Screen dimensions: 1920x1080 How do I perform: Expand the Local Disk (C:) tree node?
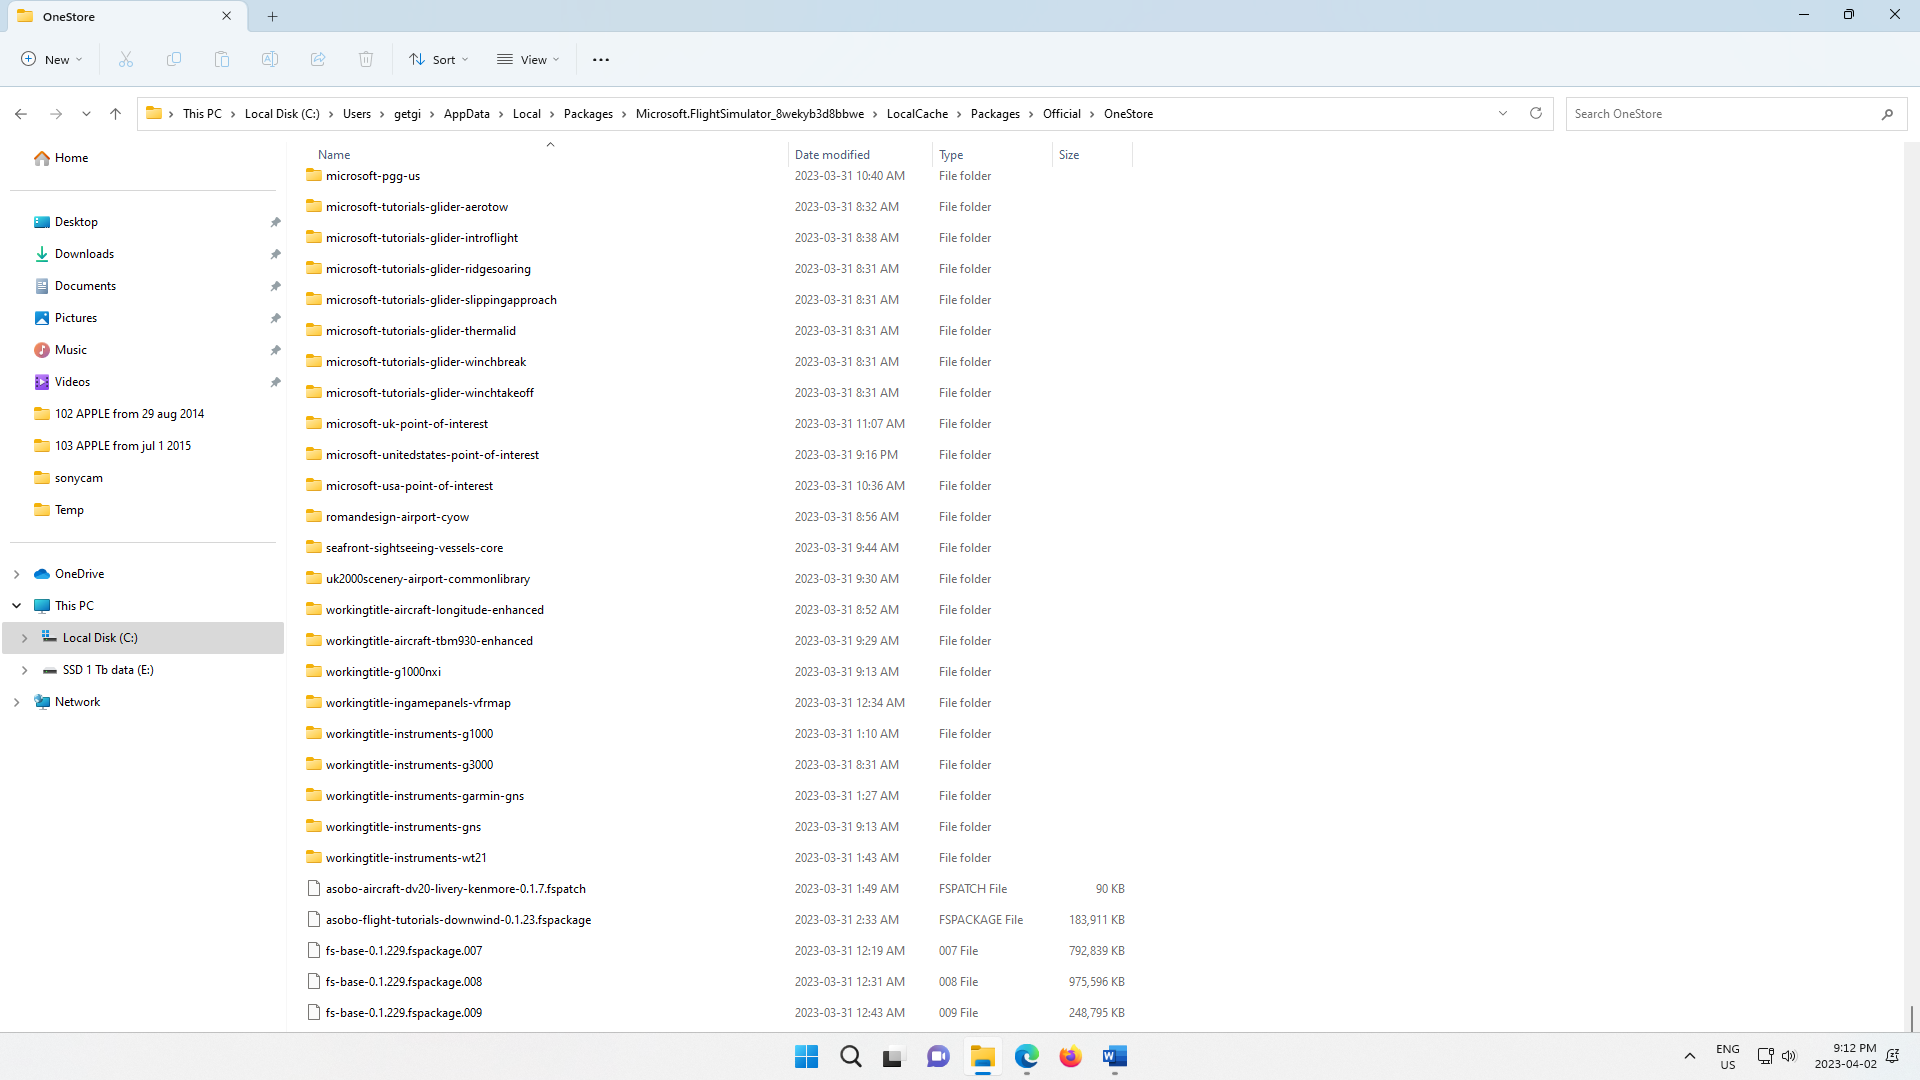point(24,638)
